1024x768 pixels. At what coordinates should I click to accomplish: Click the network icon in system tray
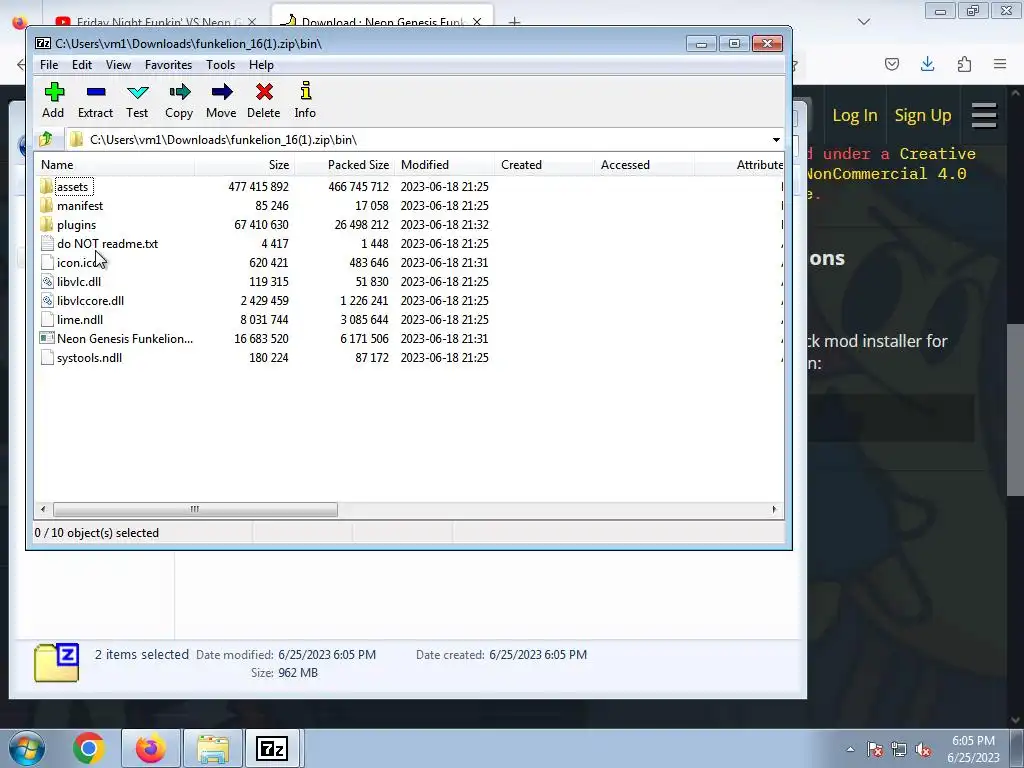pyautogui.click(x=899, y=749)
